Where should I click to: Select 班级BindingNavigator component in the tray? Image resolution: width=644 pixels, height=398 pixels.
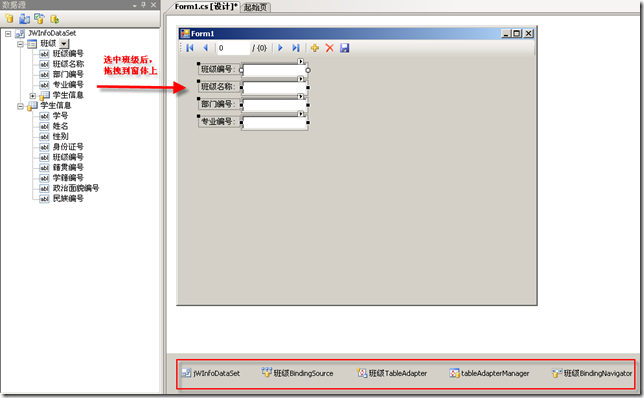(592, 373)
